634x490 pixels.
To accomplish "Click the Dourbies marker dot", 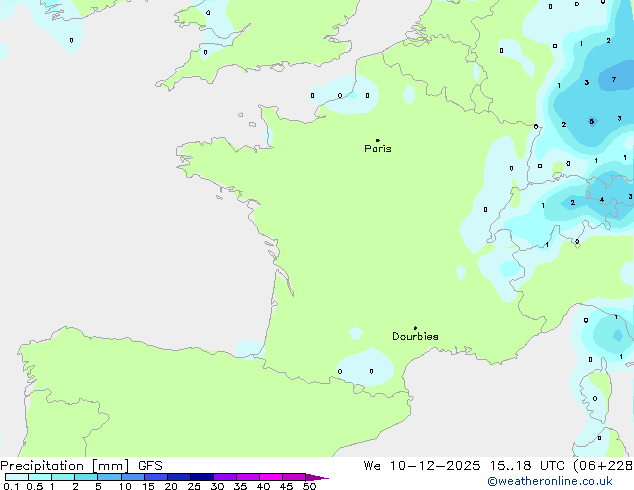I will point(415,328).
